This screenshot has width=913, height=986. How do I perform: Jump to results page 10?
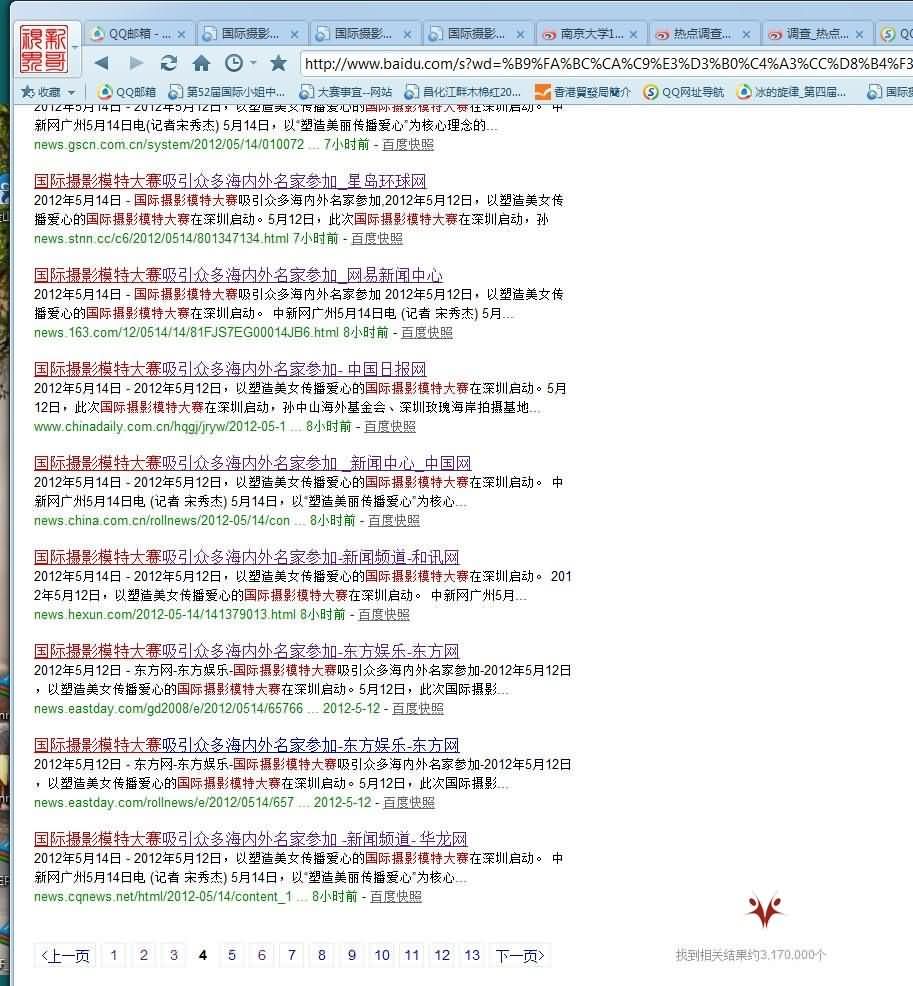pyautogui.click(x=382, y=956)
